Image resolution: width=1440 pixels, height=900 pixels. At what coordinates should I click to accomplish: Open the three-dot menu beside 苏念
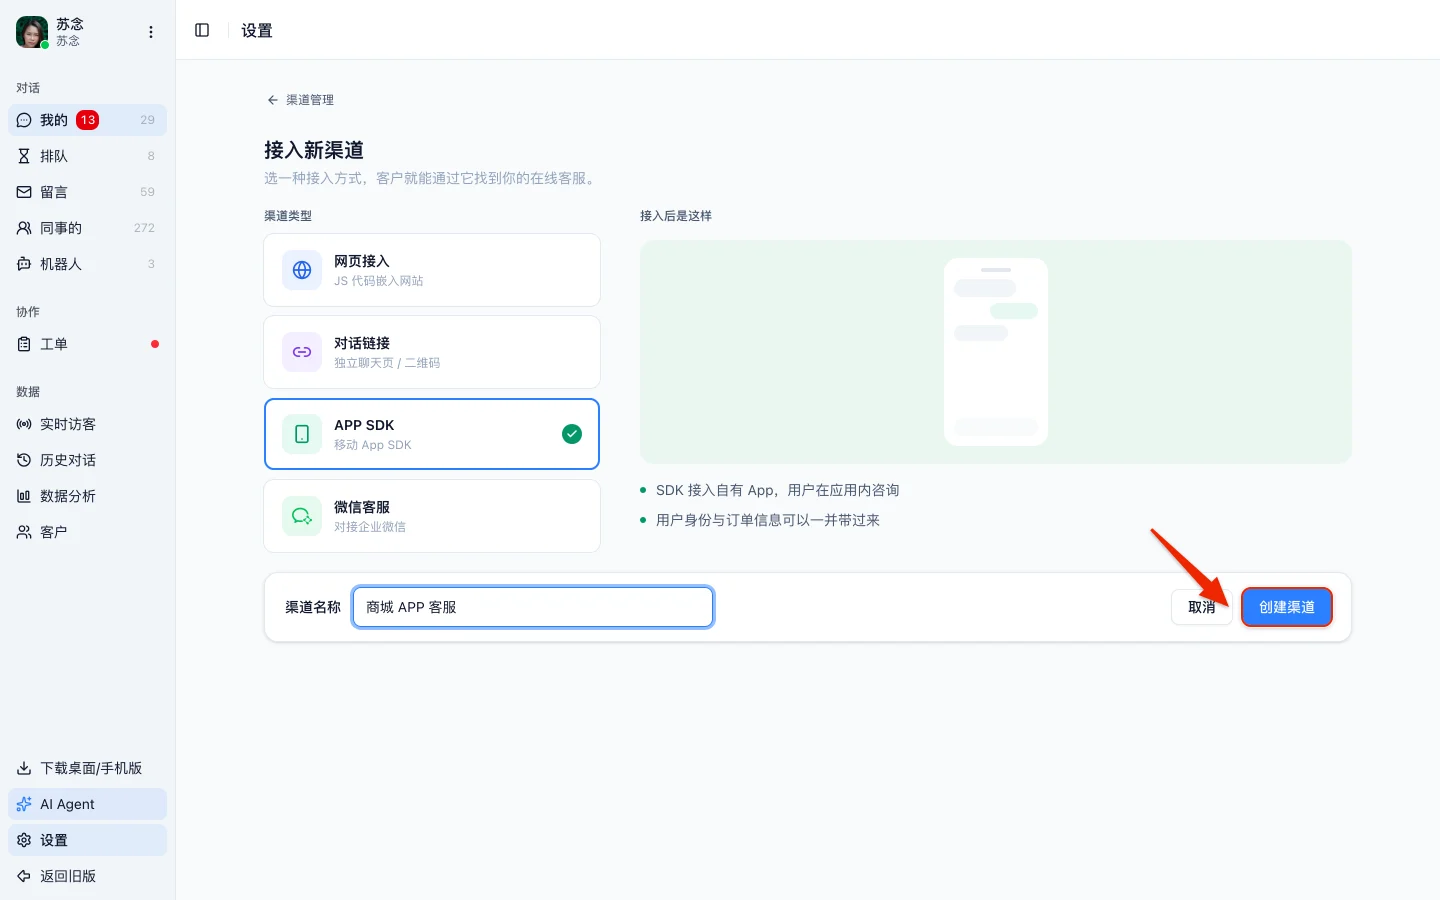pyautogui.click(x=151, y=32)
